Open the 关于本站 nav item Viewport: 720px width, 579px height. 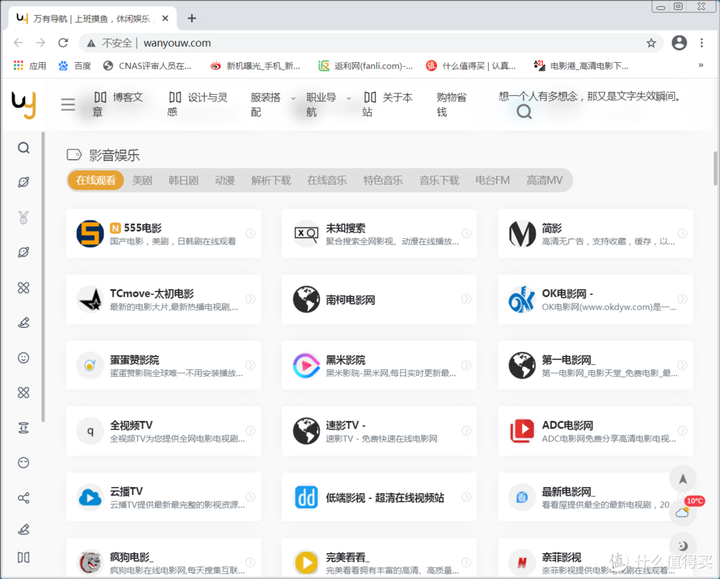388,105
